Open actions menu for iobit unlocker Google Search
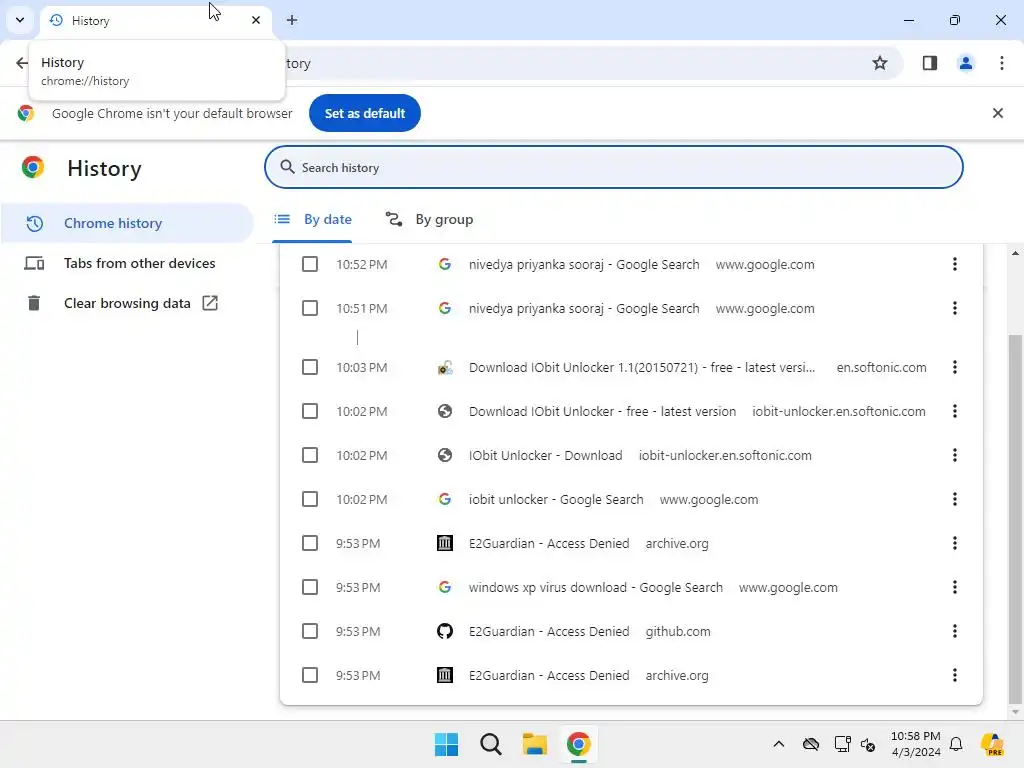1024x768 pixels. point(954,500)
